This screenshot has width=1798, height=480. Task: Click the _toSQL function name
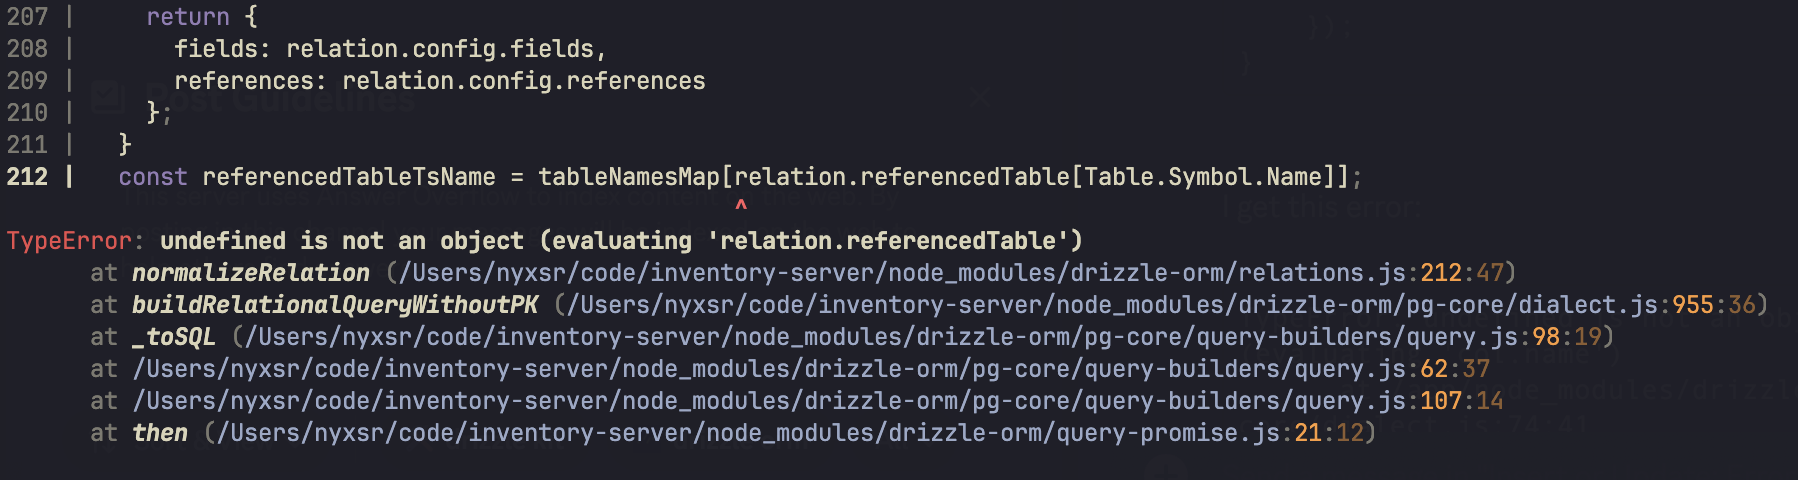174,337
